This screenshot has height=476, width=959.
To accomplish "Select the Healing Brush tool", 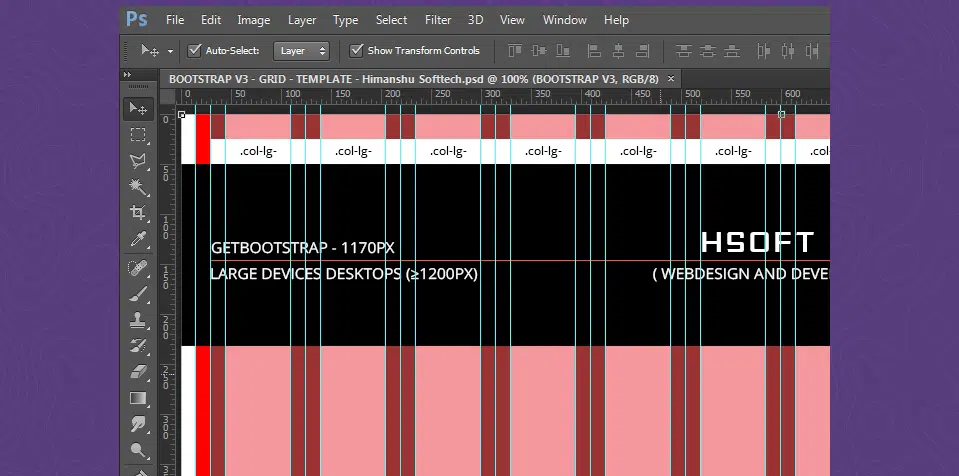I will pyautogui.click(x=138, y=269).
